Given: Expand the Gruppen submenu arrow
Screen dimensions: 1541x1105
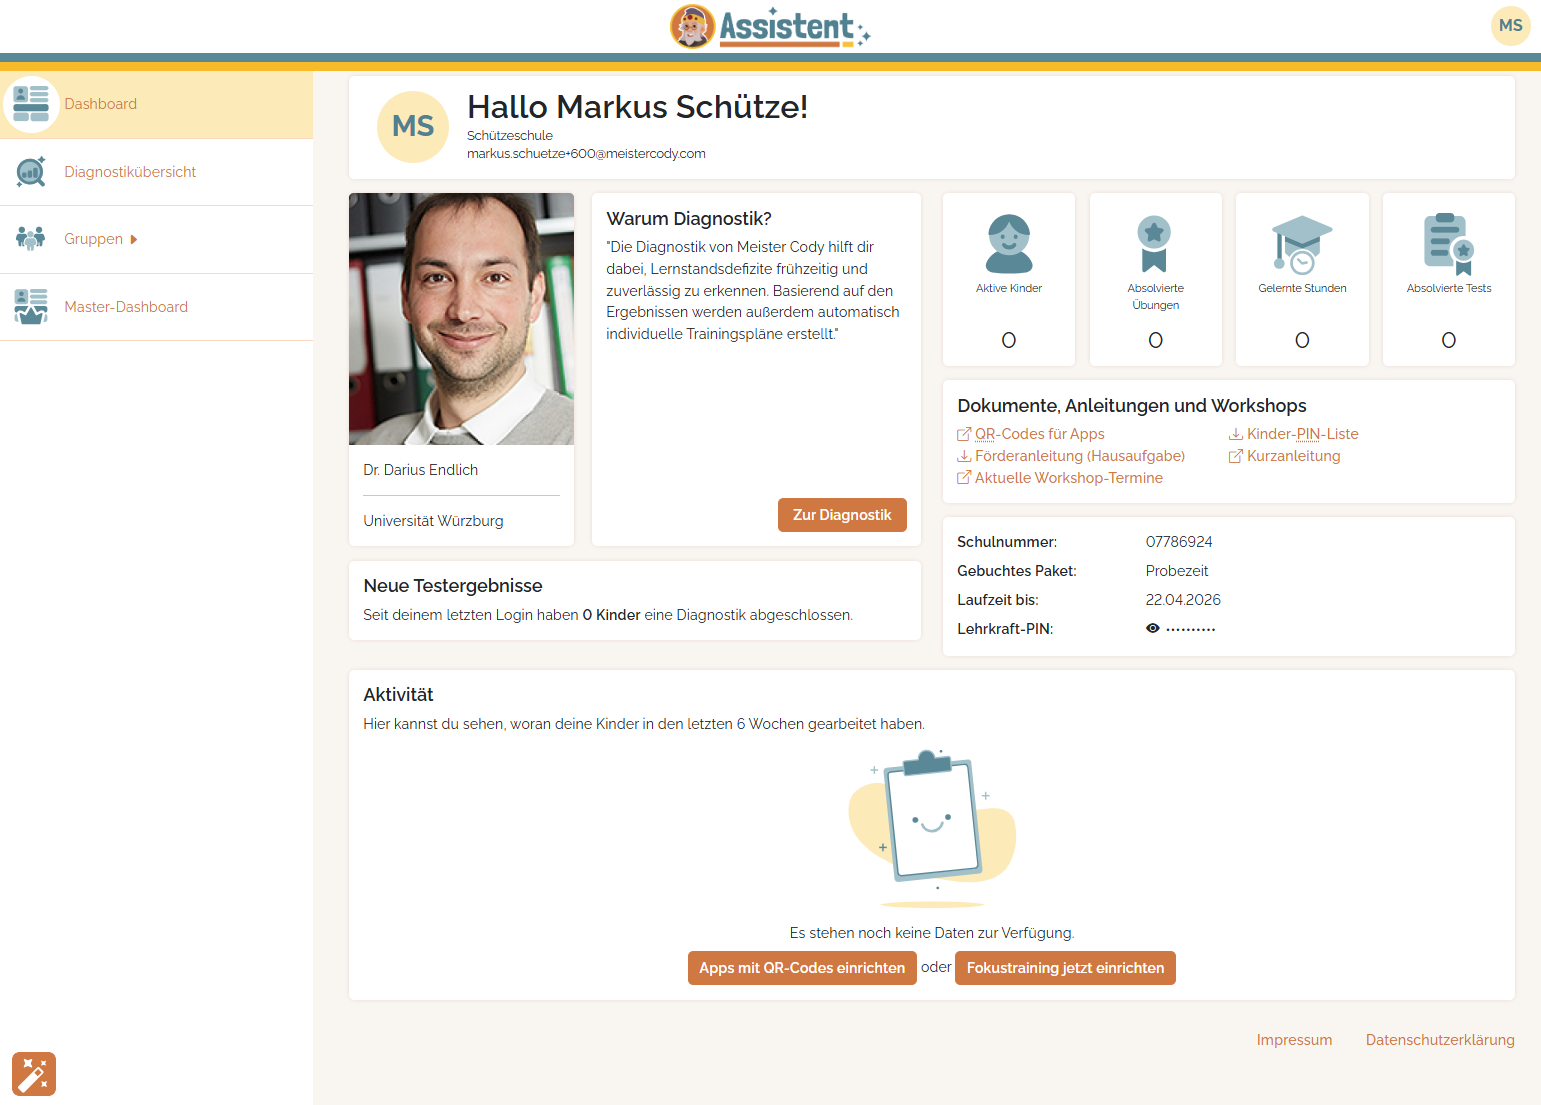Looking at the screenshot, I should point(134,240).
